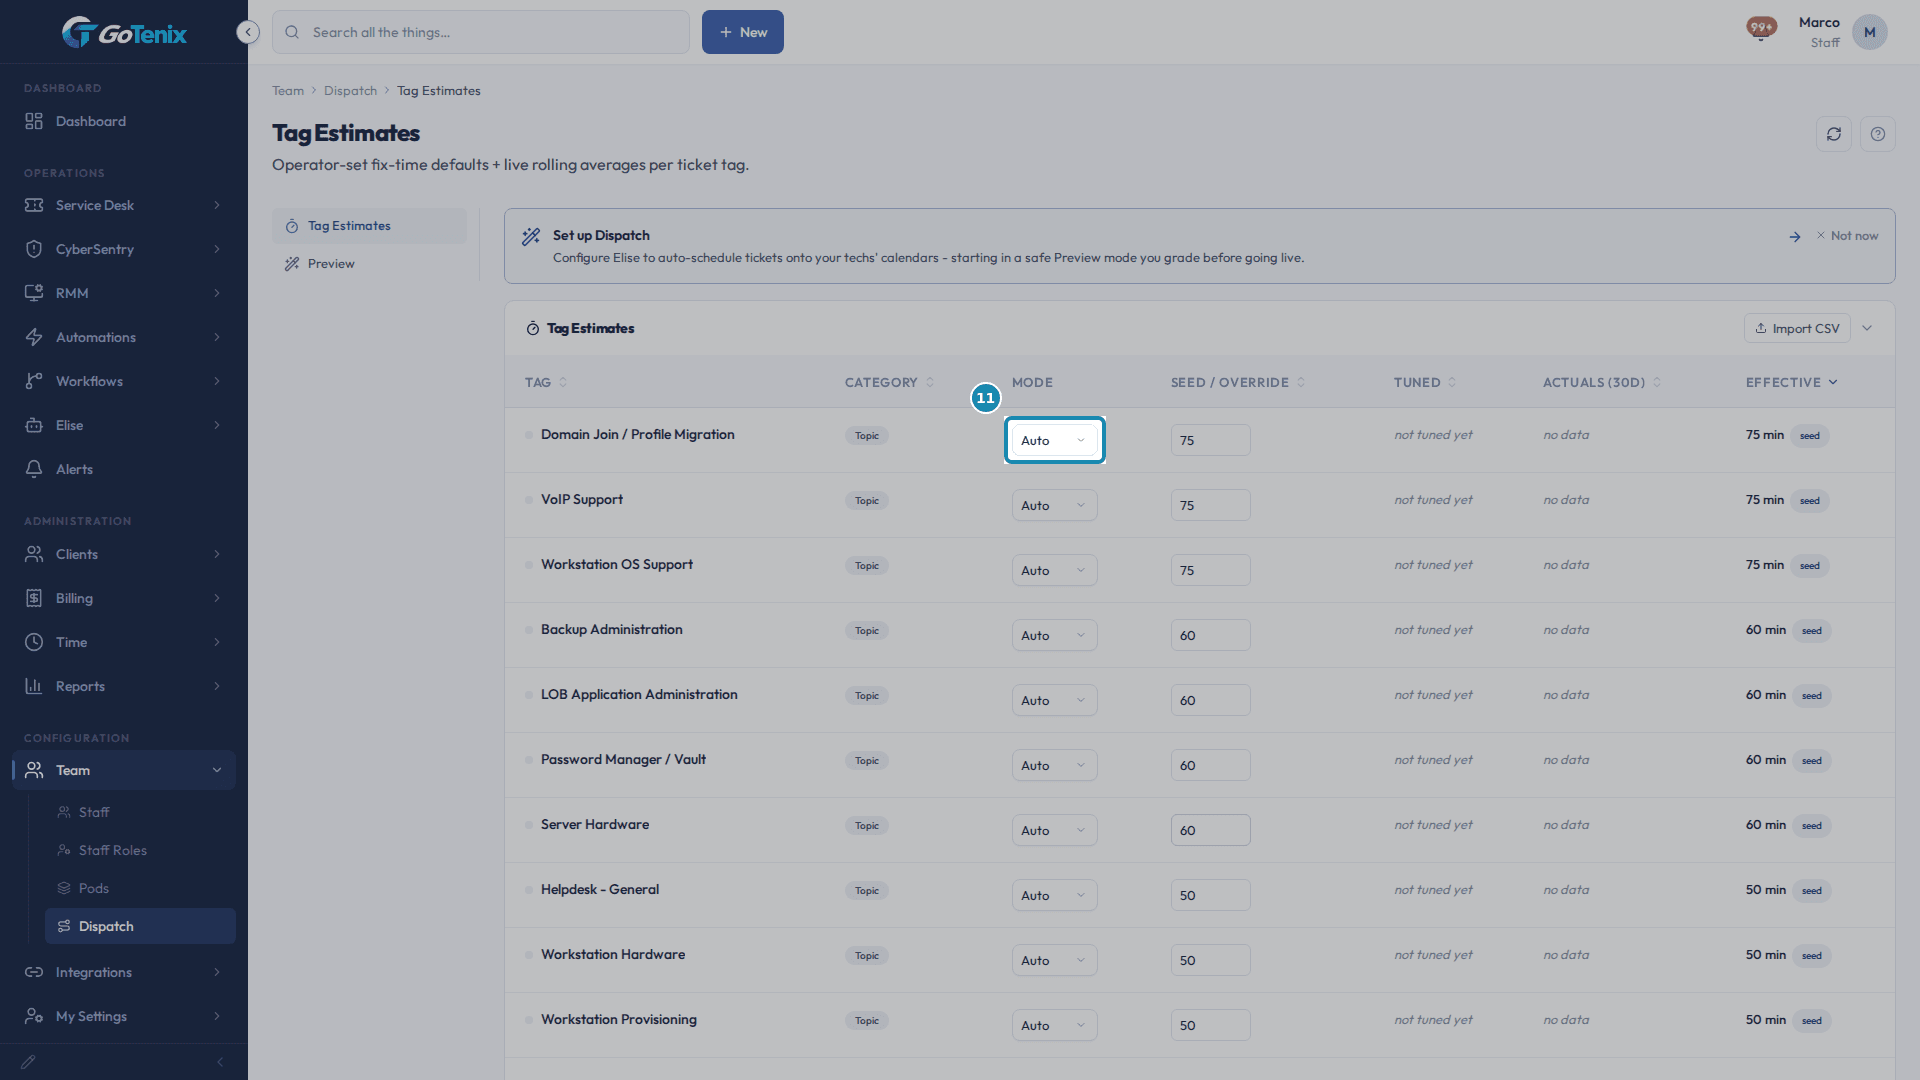Collapse the Team menu
Image resolution: width=1920 pixels, height=1080 pixels.
(x=124, y=770)
